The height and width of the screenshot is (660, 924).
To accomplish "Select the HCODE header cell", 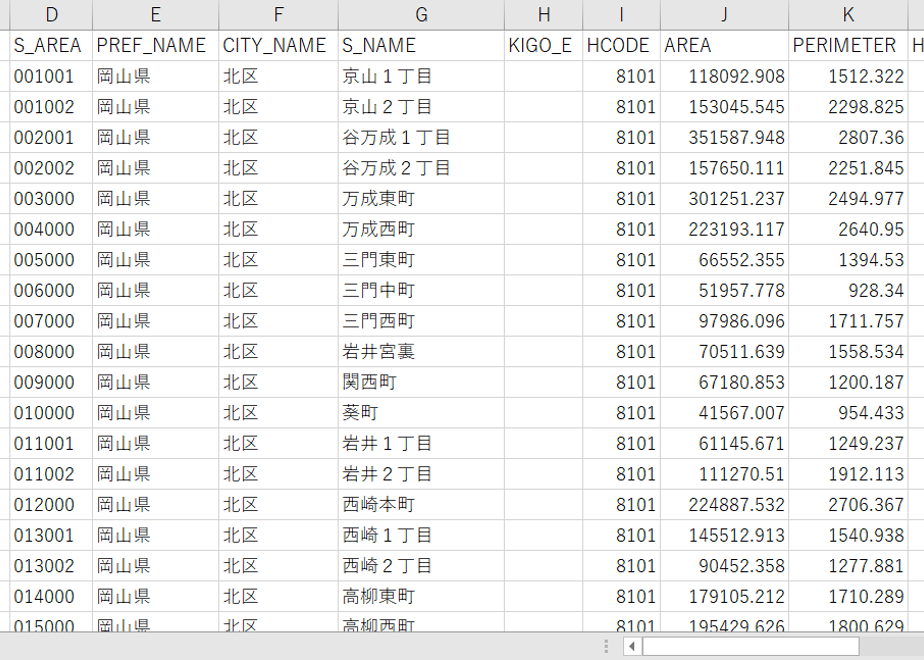I will 621,45.
